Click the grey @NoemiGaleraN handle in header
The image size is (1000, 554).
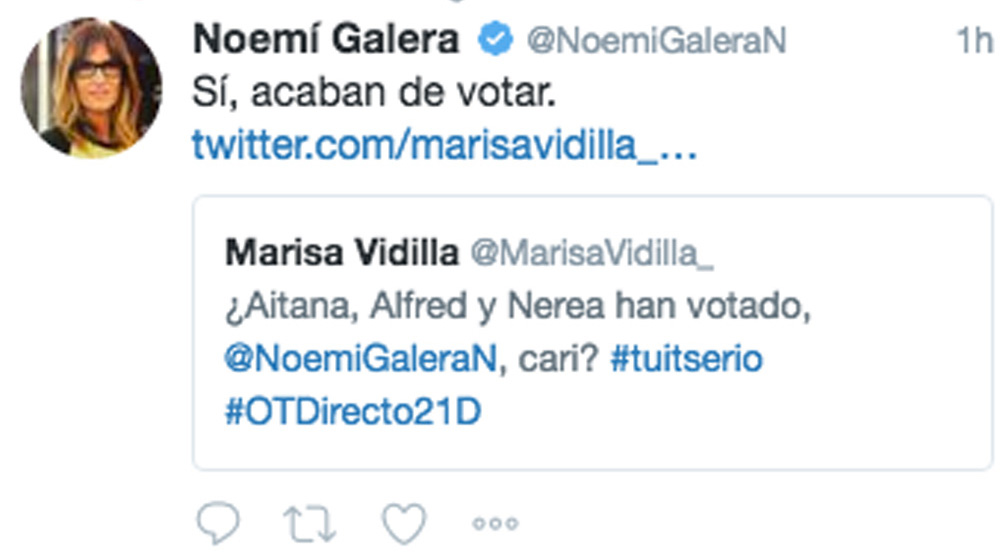(656, 41)
